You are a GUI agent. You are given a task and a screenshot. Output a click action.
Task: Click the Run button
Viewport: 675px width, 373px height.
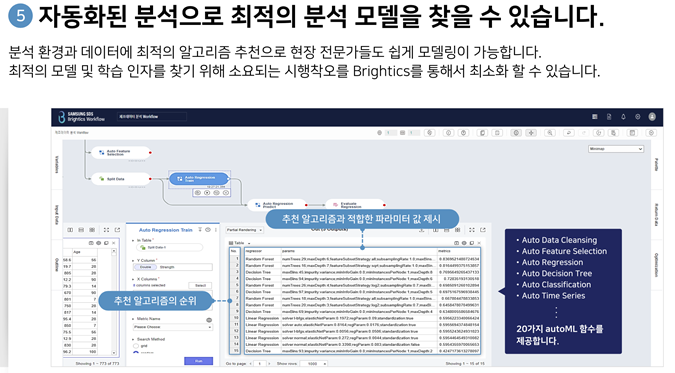point(198,361)
